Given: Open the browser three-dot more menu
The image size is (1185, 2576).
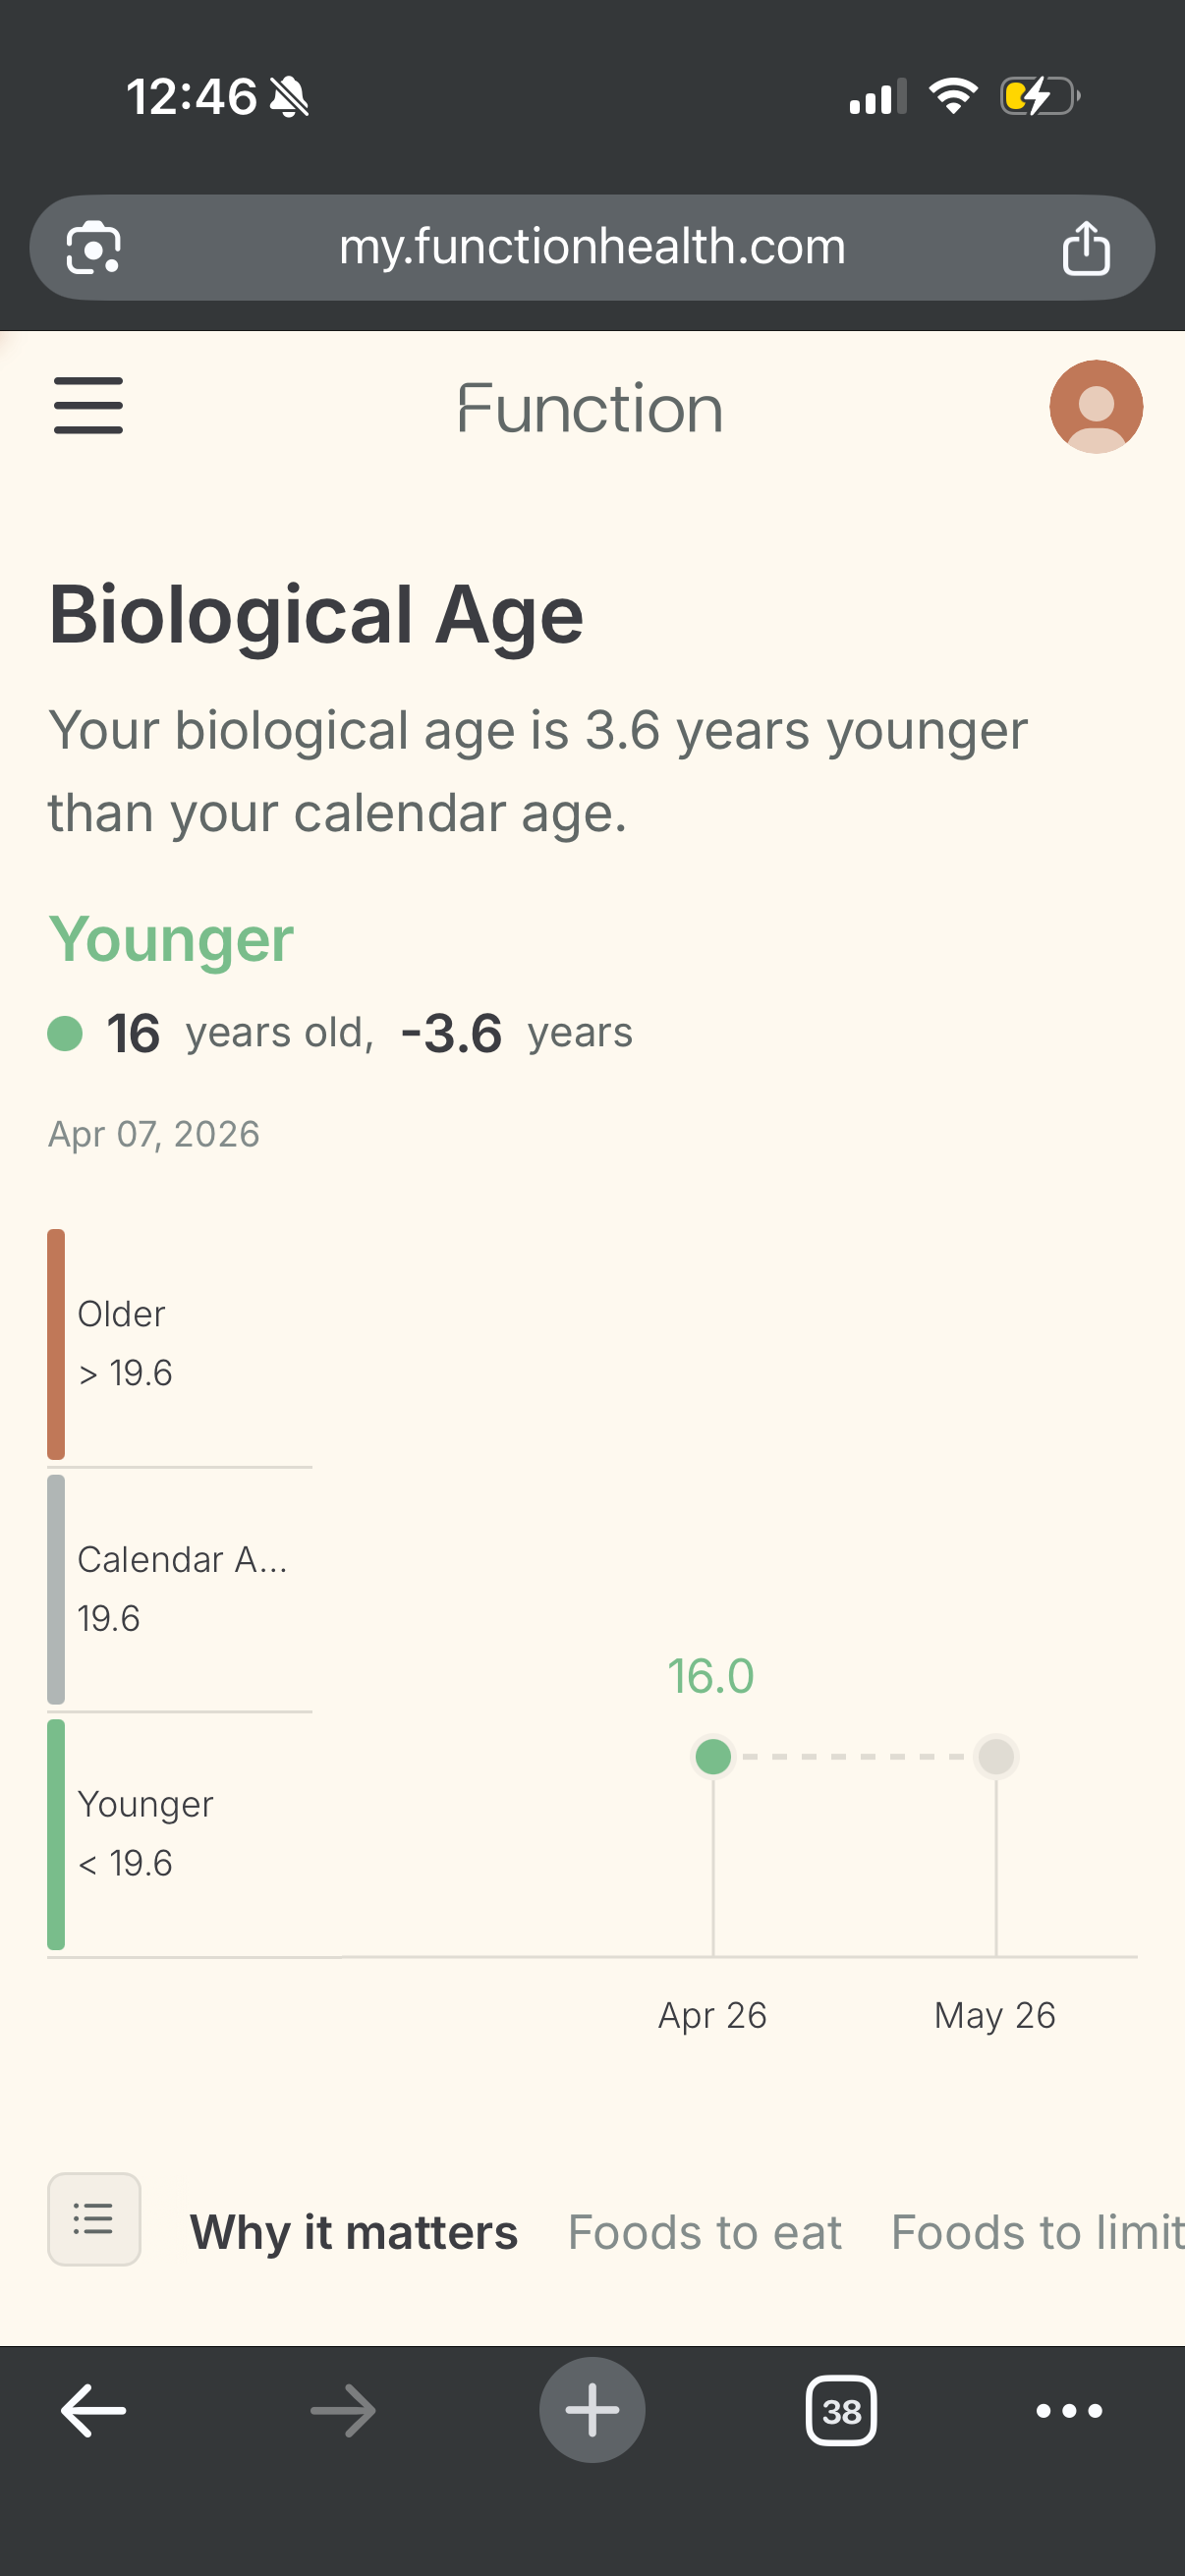Looking at the screenshot, I should point(1069,2411).
